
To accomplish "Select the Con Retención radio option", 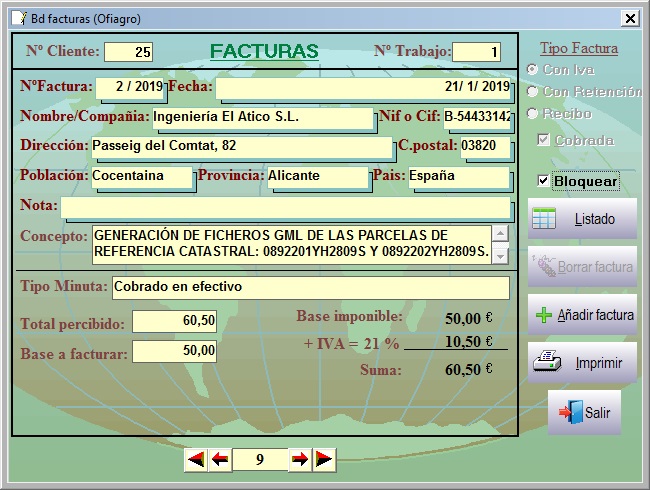I will (x=533, y=91).
